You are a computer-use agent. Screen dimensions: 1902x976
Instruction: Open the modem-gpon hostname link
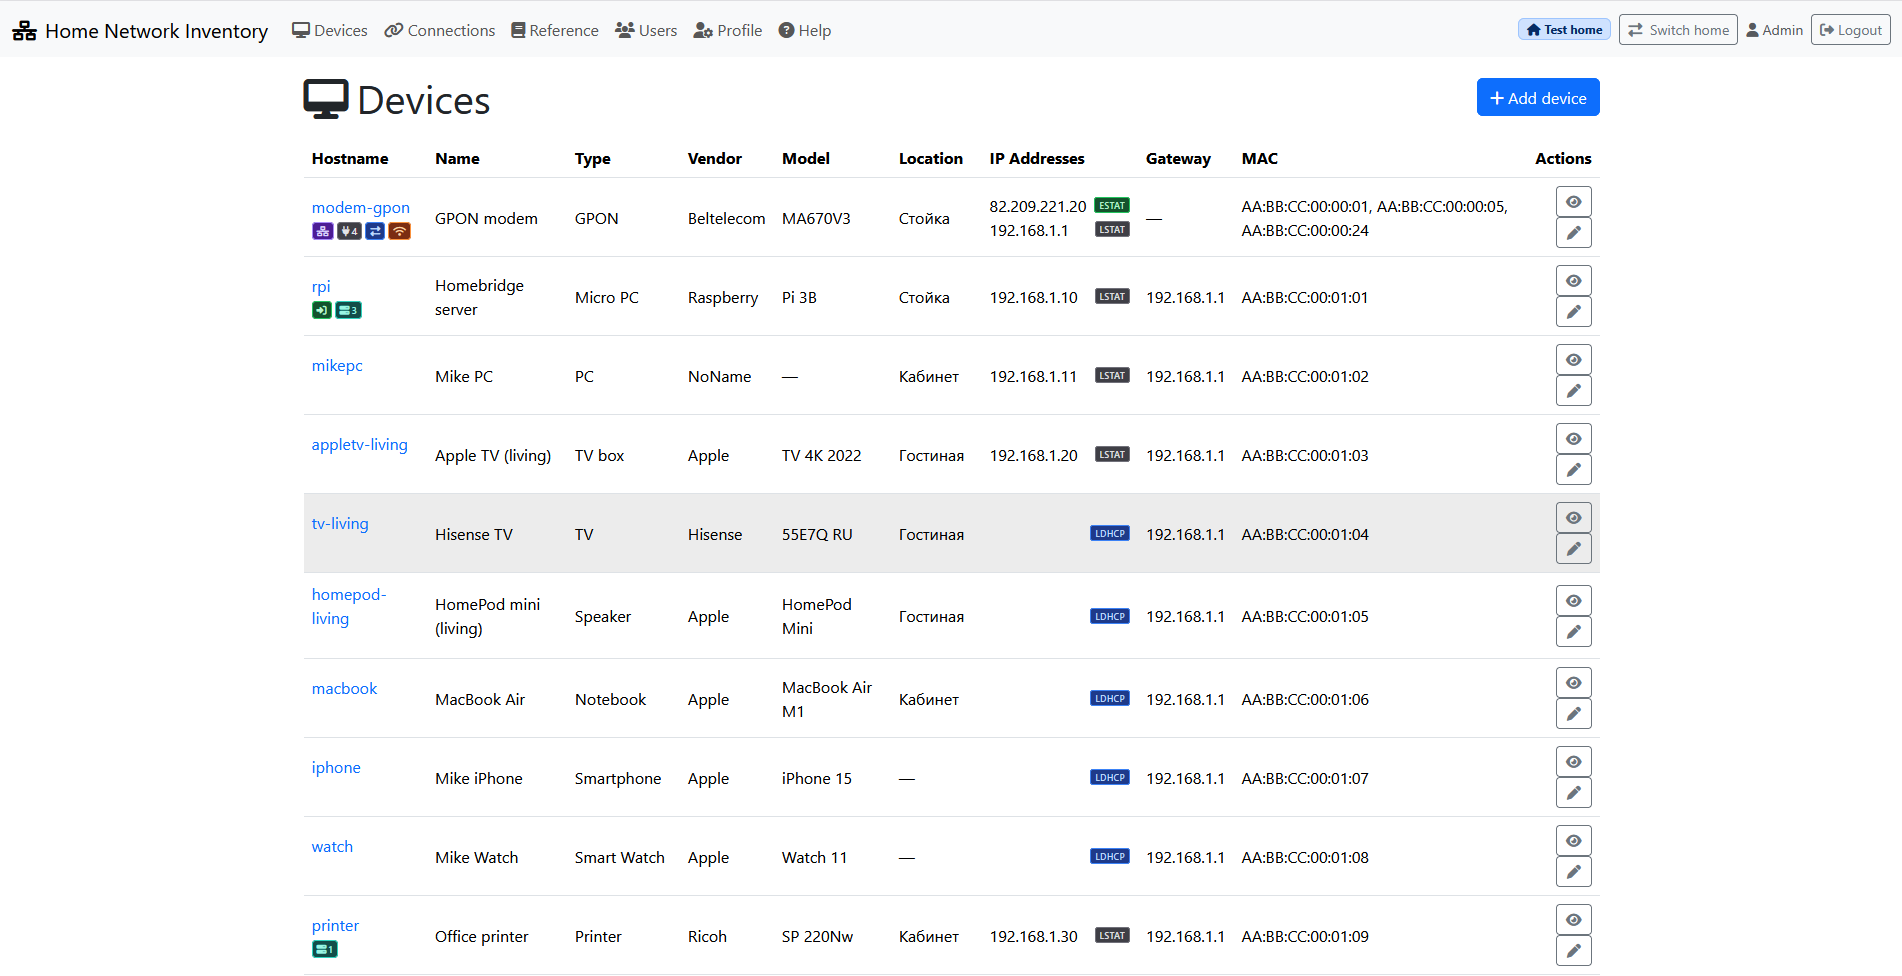(361, 207)
